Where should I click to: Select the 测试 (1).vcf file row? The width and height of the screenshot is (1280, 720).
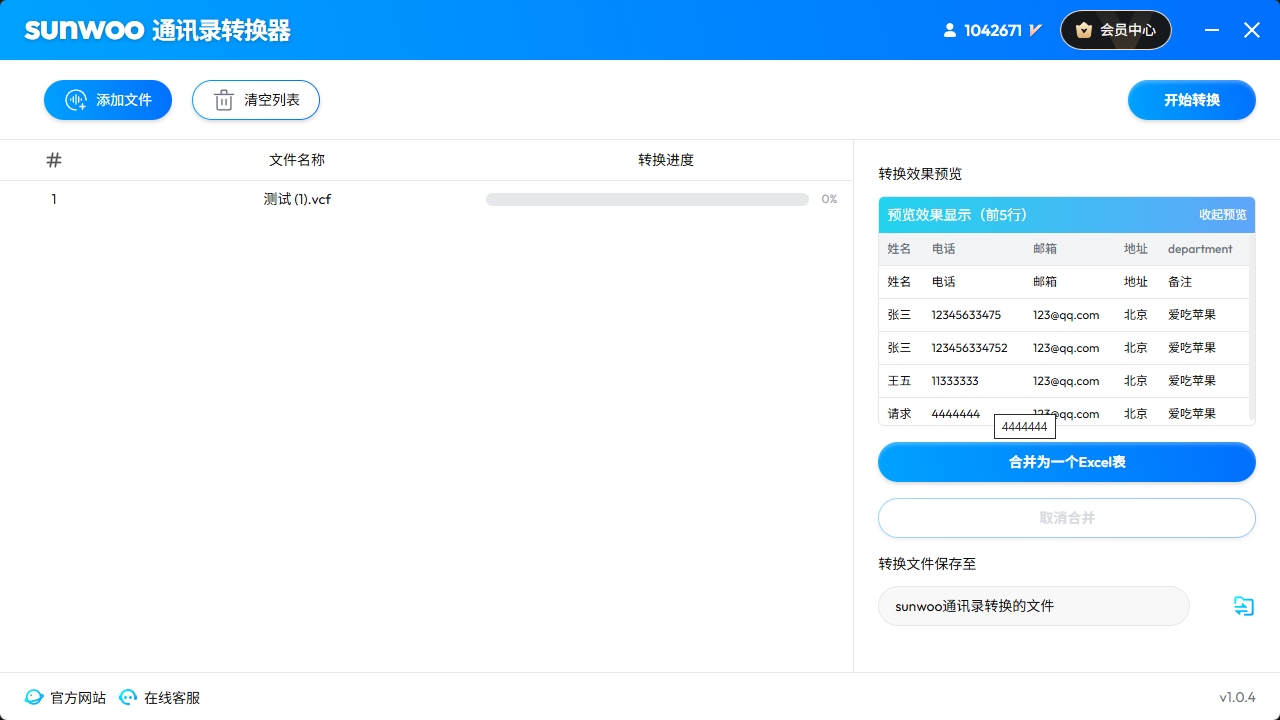[297, 199]
